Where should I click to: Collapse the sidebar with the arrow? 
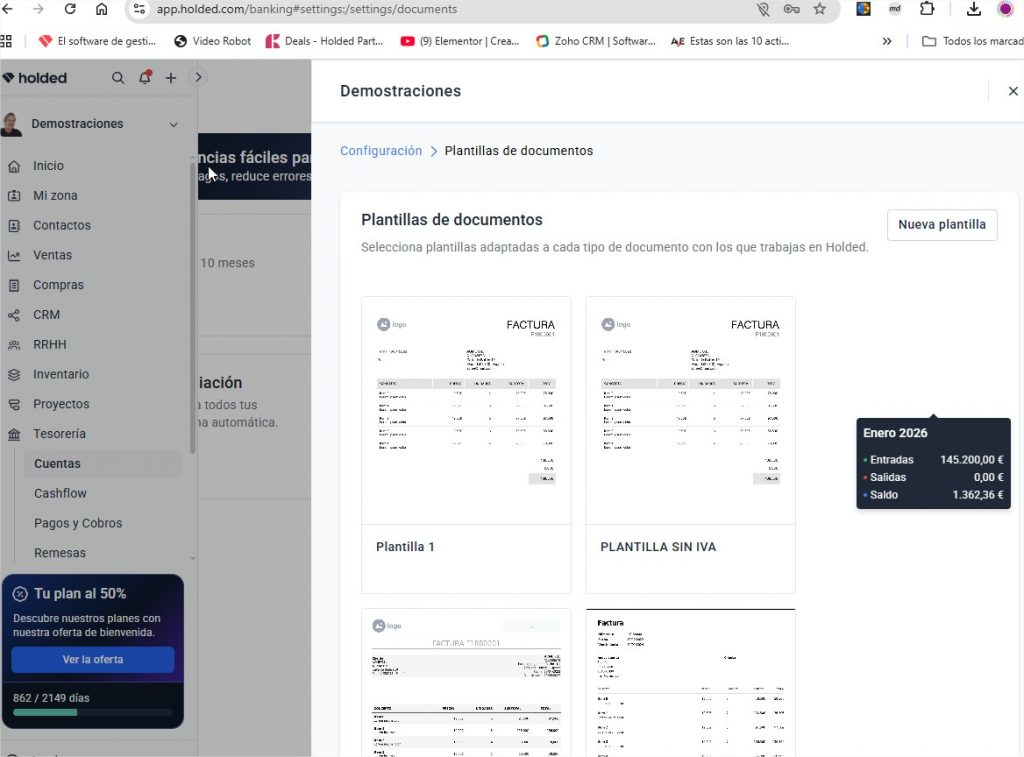[x=198, y=77]
